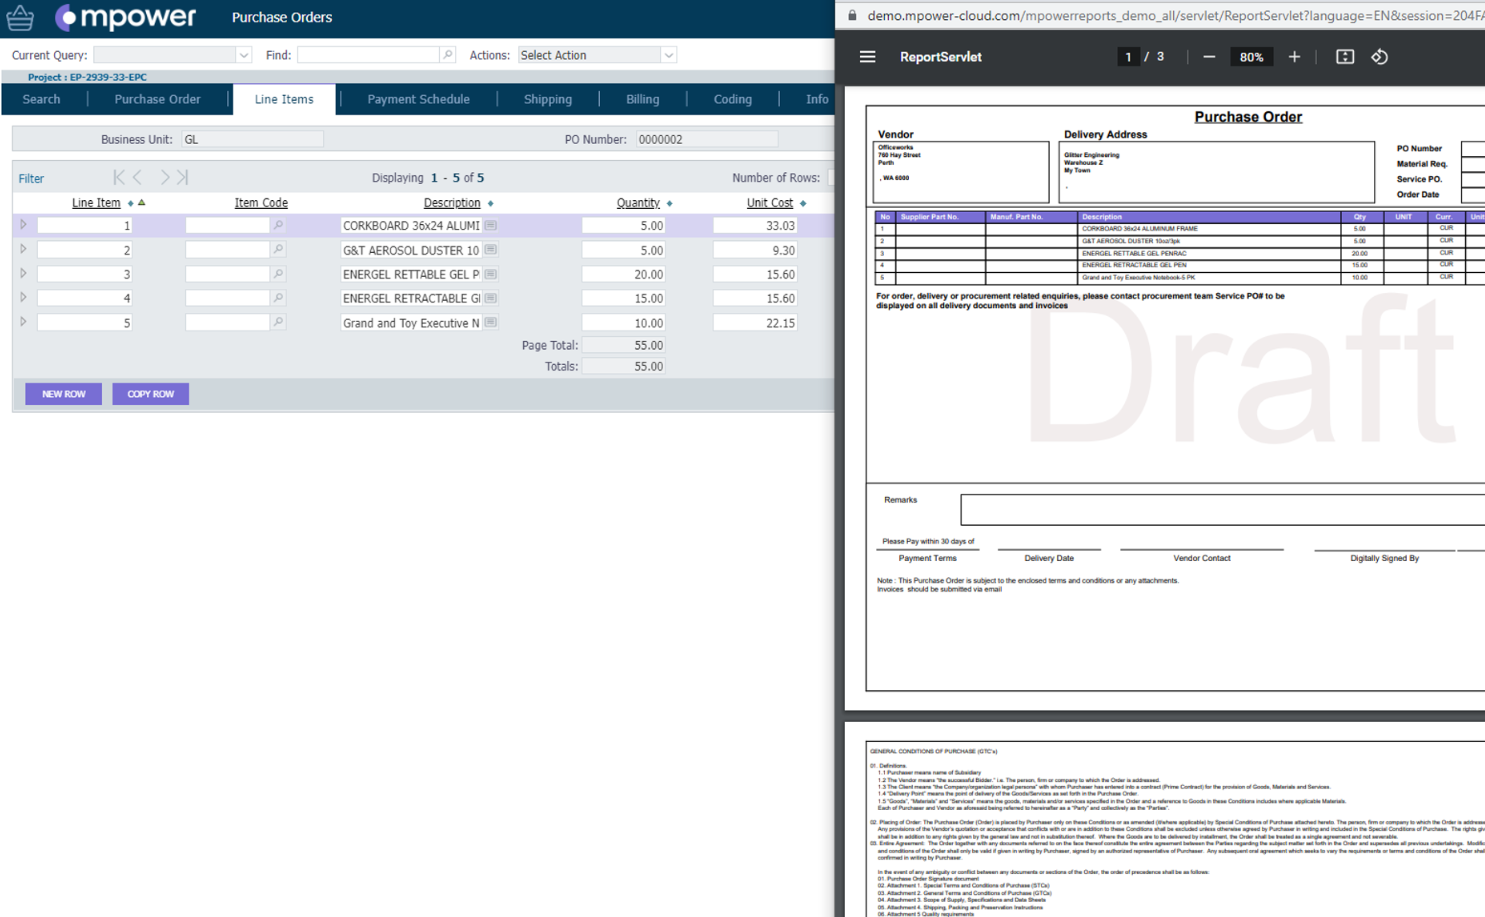Image resolution: width=1485 pixels, height=917 pixels.
Task: Open description details for G&T AEROSOL DUSTER
Action: [491, 250]
